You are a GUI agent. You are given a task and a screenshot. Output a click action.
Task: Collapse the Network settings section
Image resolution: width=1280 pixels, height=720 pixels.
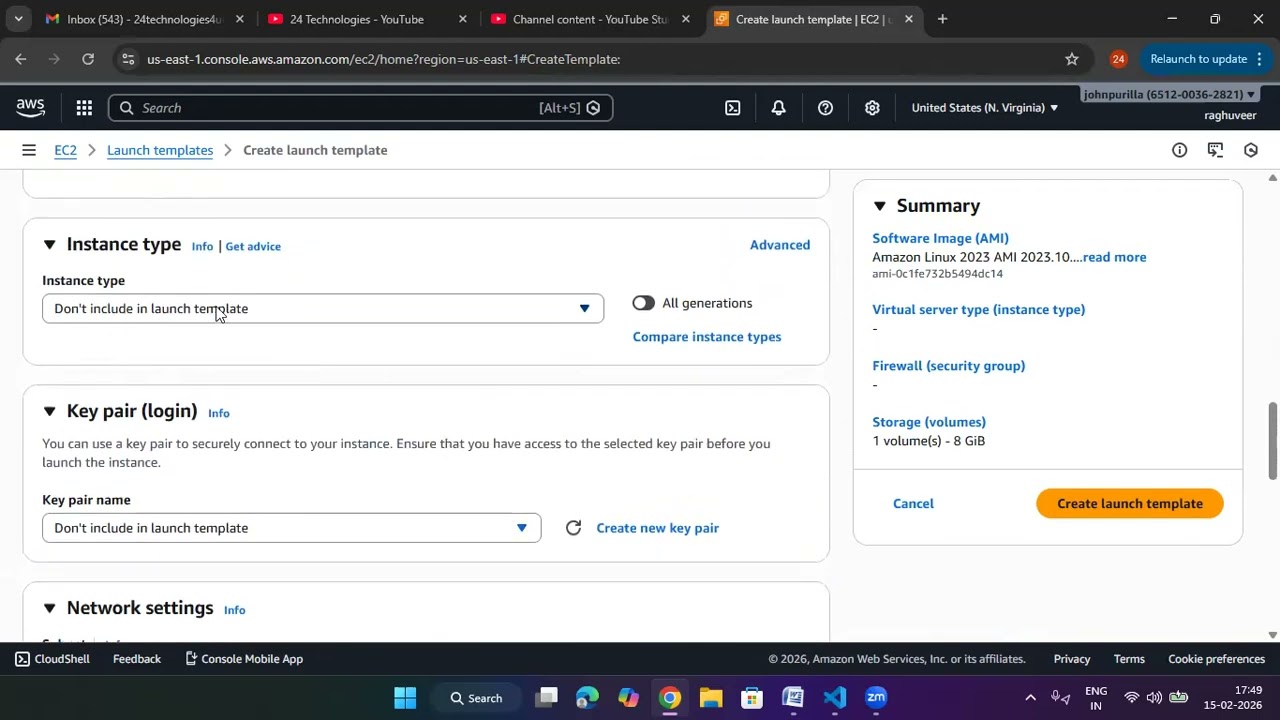click(49, 608)
